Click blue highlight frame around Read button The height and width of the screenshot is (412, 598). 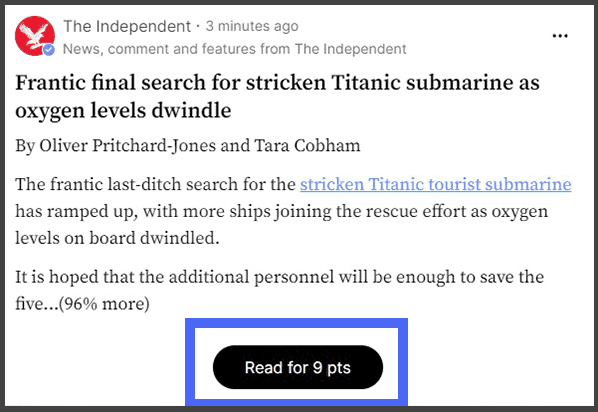296,323
